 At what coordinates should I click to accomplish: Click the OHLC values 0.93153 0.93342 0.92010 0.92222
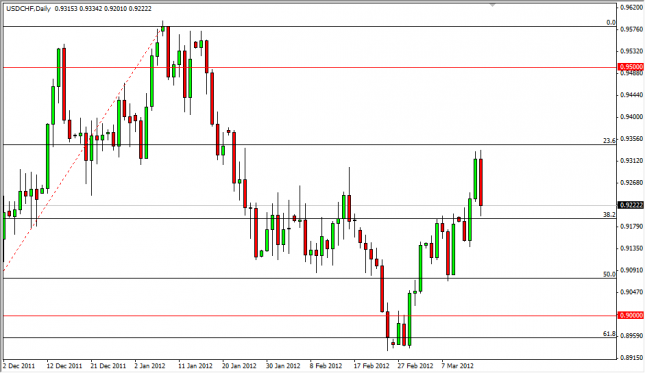103,8
